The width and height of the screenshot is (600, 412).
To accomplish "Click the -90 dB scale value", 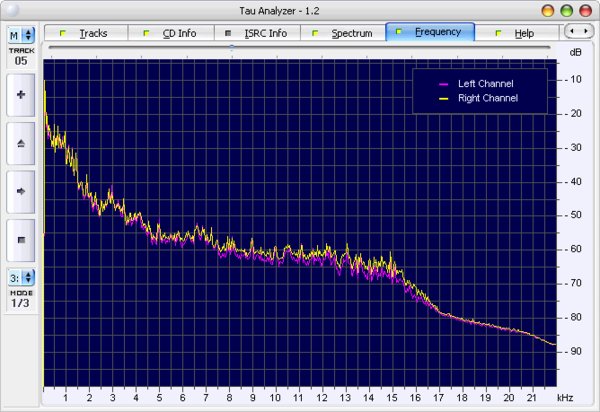I will tap(573, 351).
